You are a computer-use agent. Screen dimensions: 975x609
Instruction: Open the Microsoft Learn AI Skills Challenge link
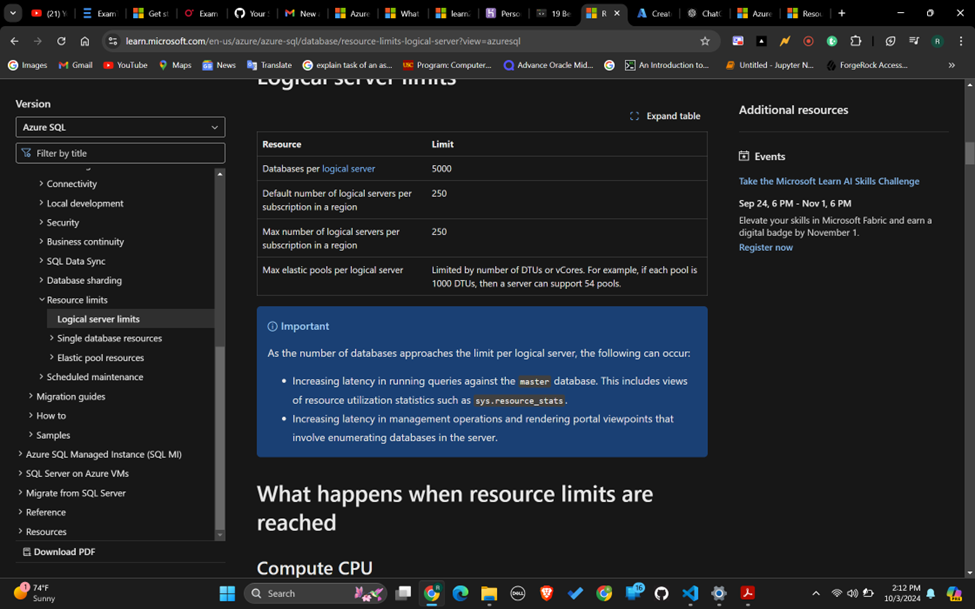(829, 181)
